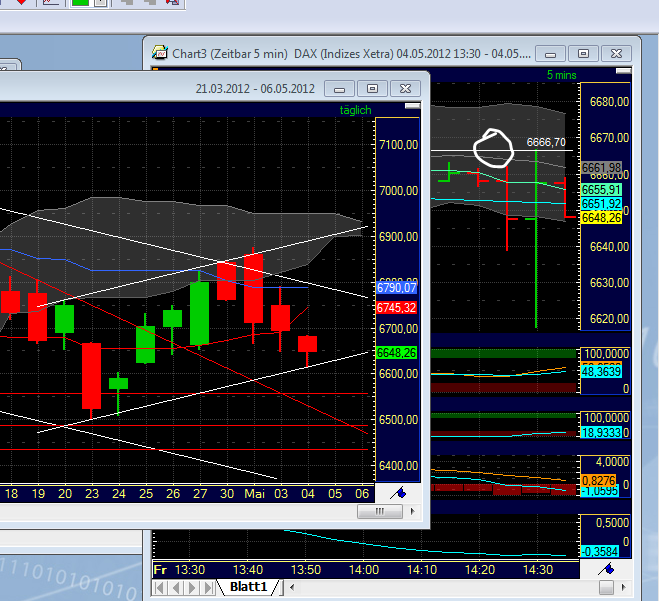659x601 pixels.
Task: Go to previous sheet with navigation arrow
Action: click(176, 587)
